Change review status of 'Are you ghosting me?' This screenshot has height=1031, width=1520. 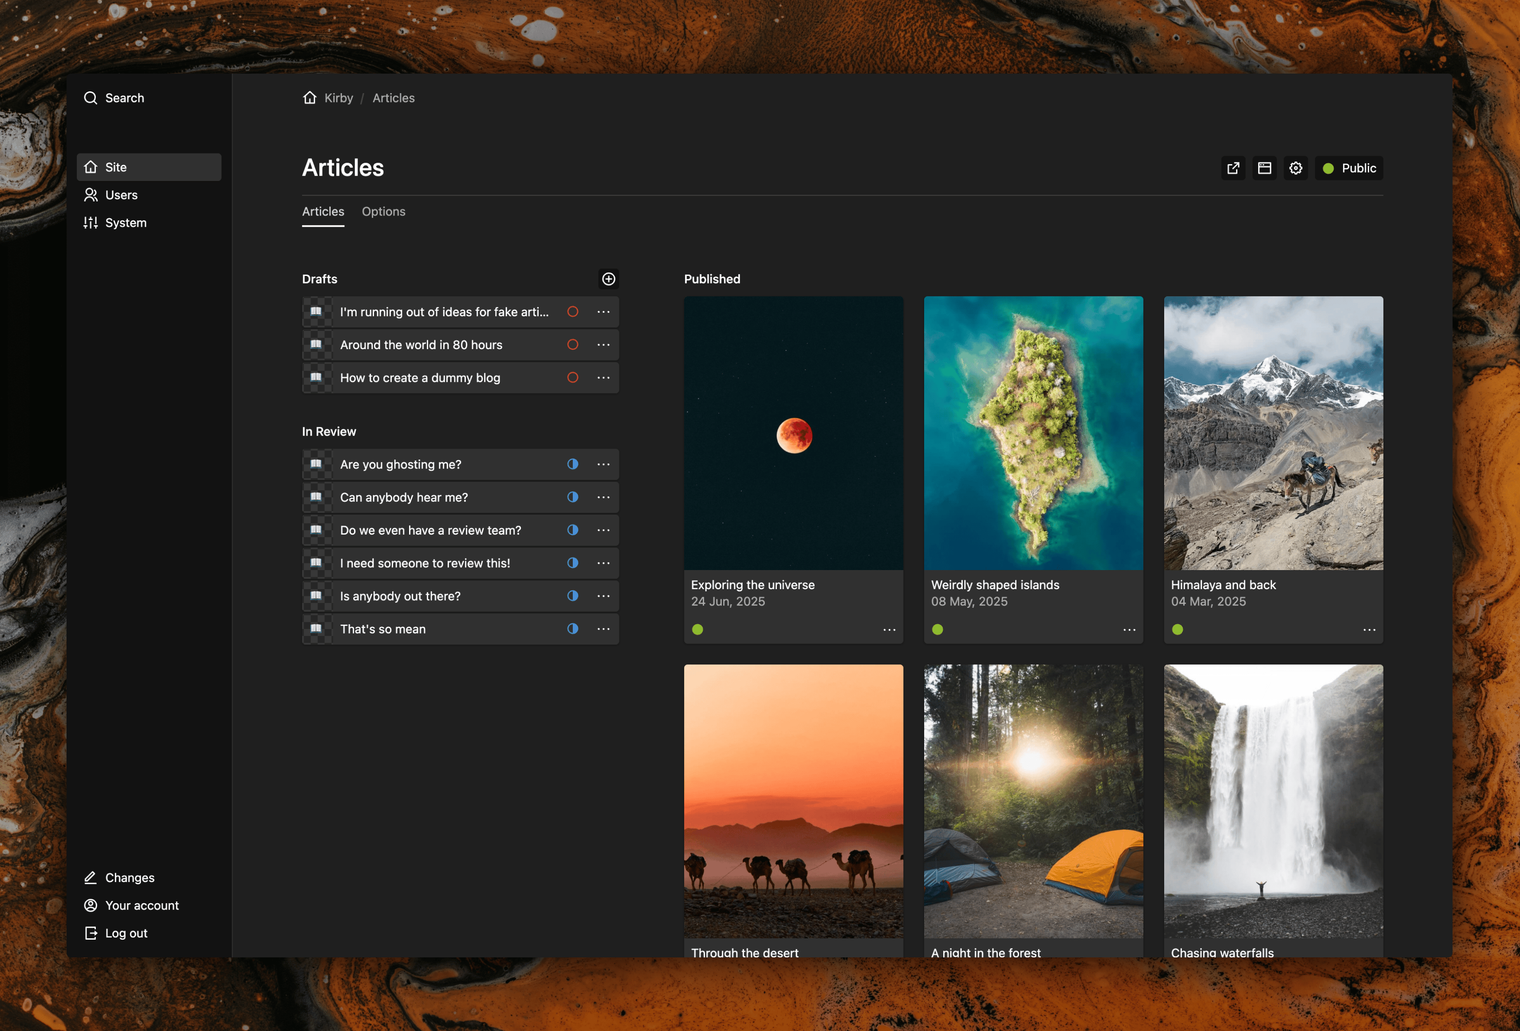[x=573, y=464]
